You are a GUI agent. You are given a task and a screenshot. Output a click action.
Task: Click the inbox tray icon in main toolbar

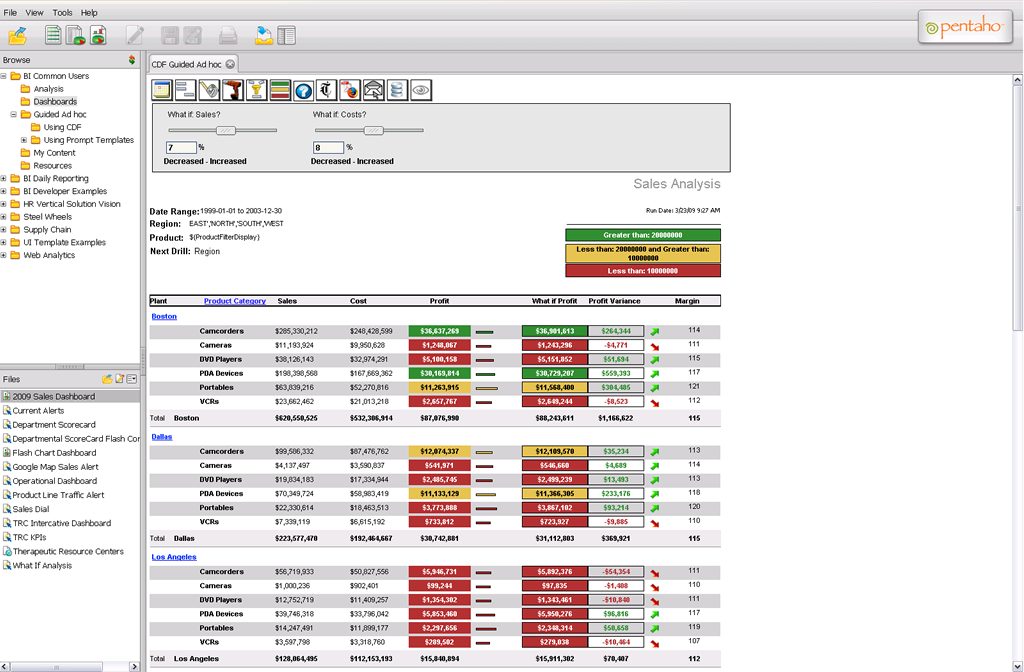(264, 35)
